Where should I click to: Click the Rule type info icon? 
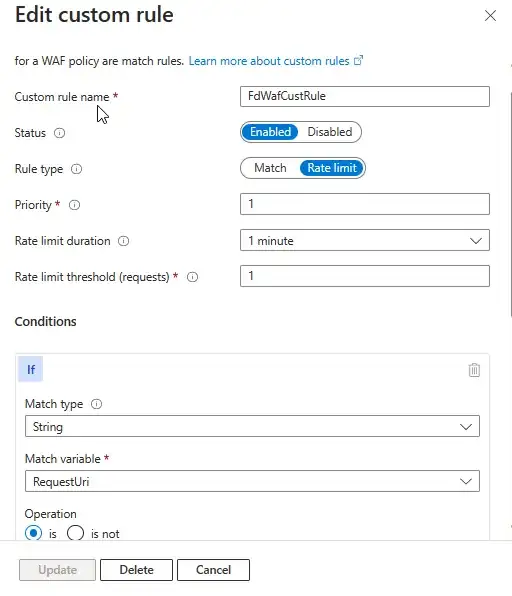76,169
